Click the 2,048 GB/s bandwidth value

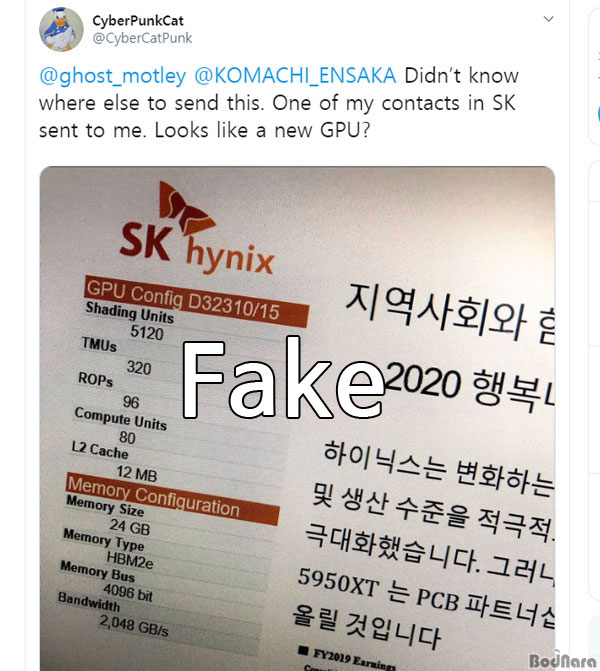[134, 625]
